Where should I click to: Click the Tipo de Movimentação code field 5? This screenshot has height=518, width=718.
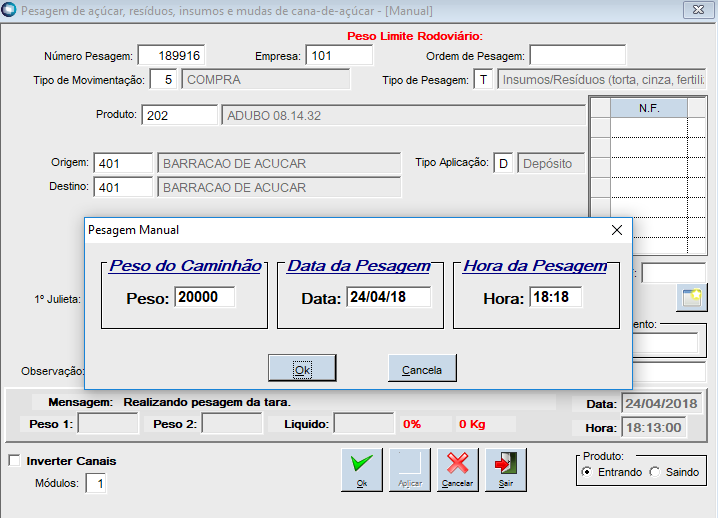click(163, 80)
